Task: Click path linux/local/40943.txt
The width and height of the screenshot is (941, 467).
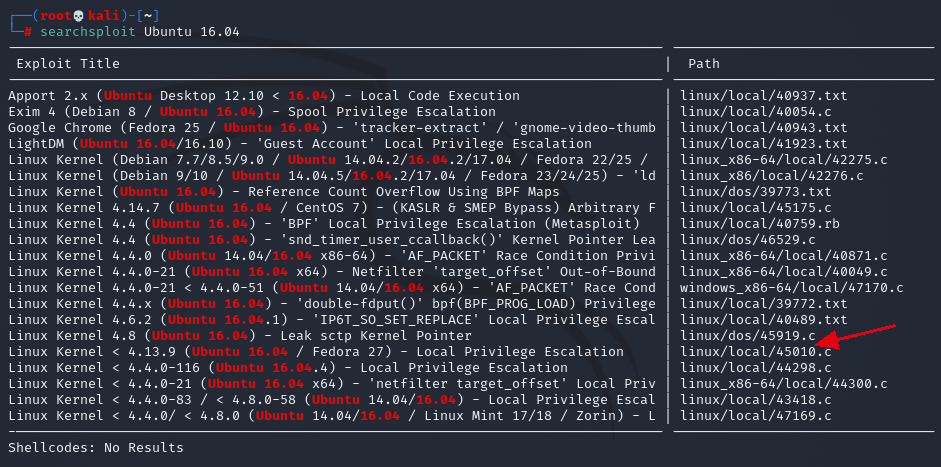Action: [763, 128]
